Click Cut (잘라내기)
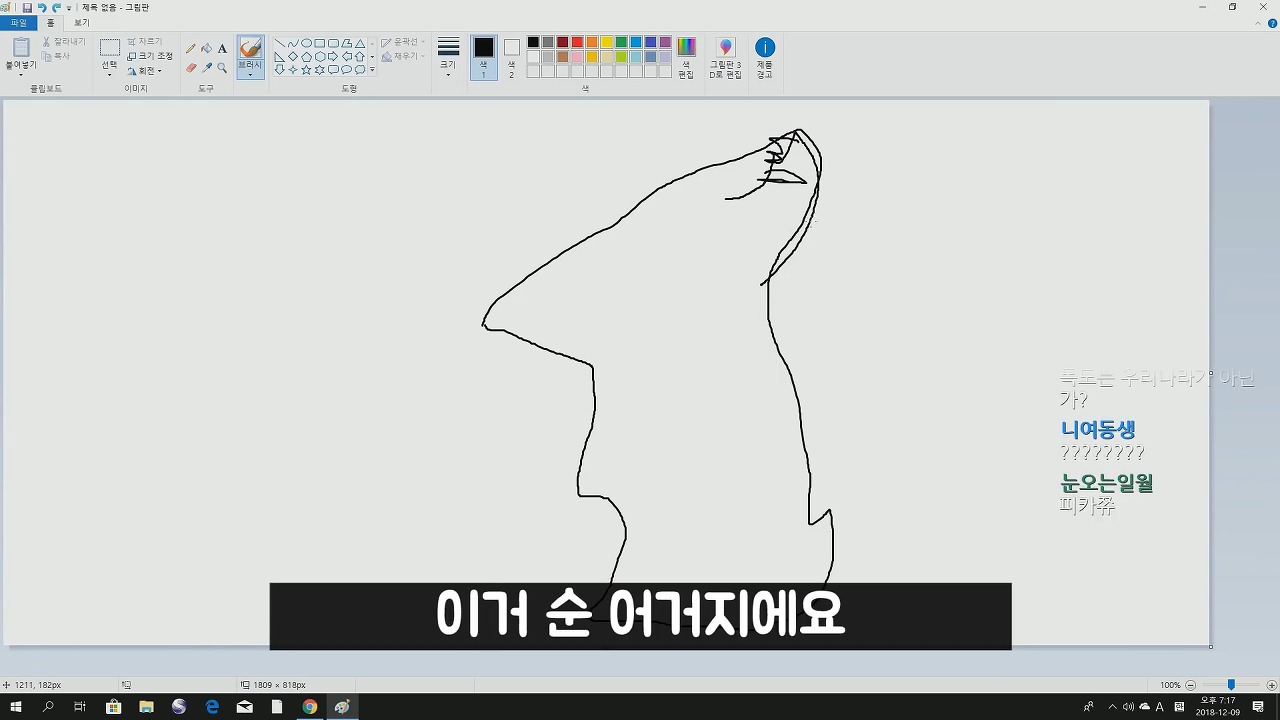 64,42
